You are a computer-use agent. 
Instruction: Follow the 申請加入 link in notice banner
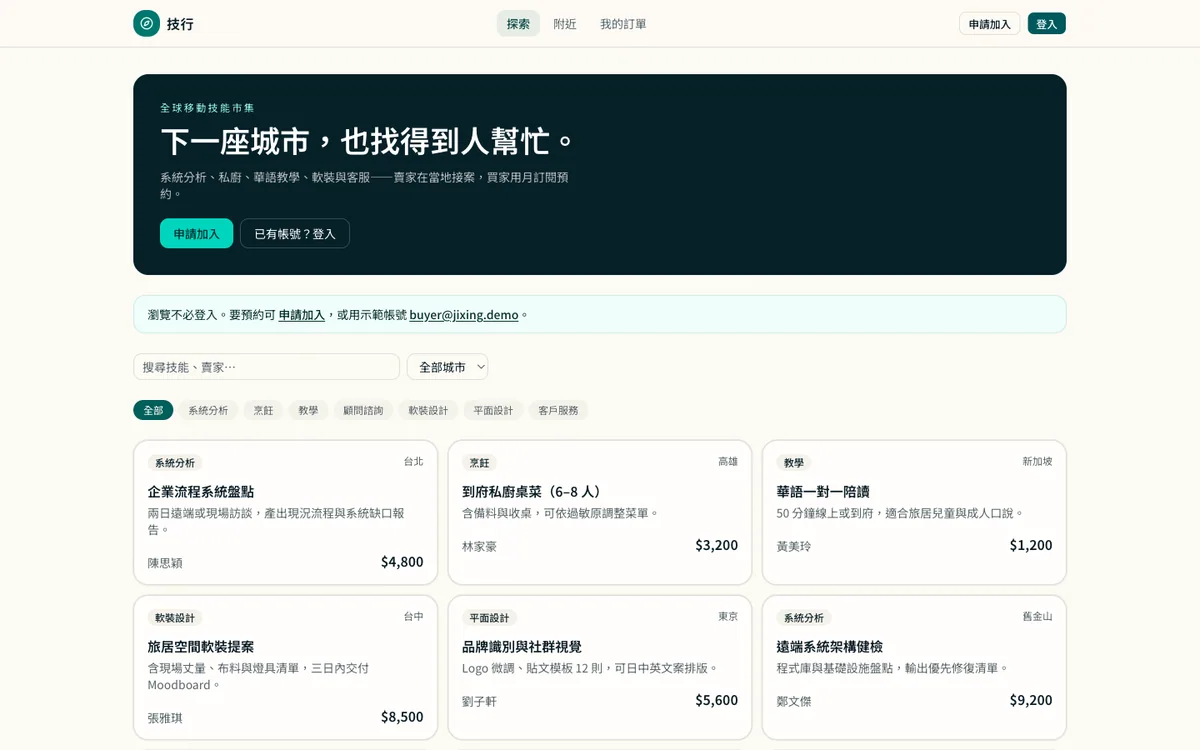[x=302, y=314]
